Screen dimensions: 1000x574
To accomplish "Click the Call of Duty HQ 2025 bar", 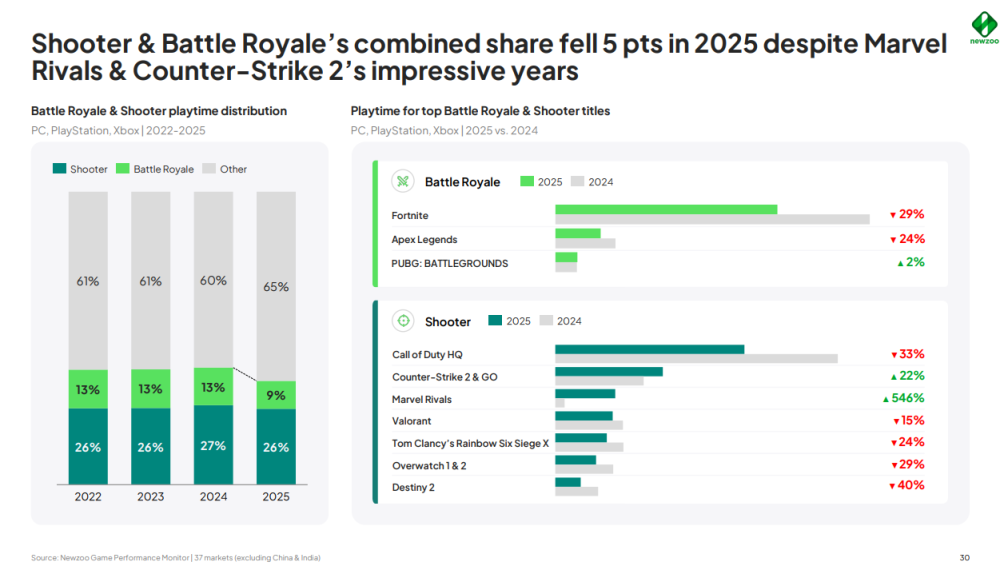I will (649, 349).
